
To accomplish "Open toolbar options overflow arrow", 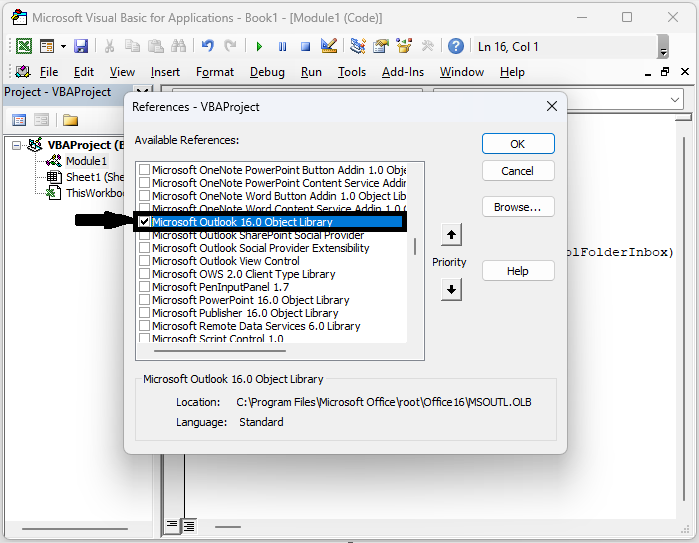I will (x=663, y=46).
